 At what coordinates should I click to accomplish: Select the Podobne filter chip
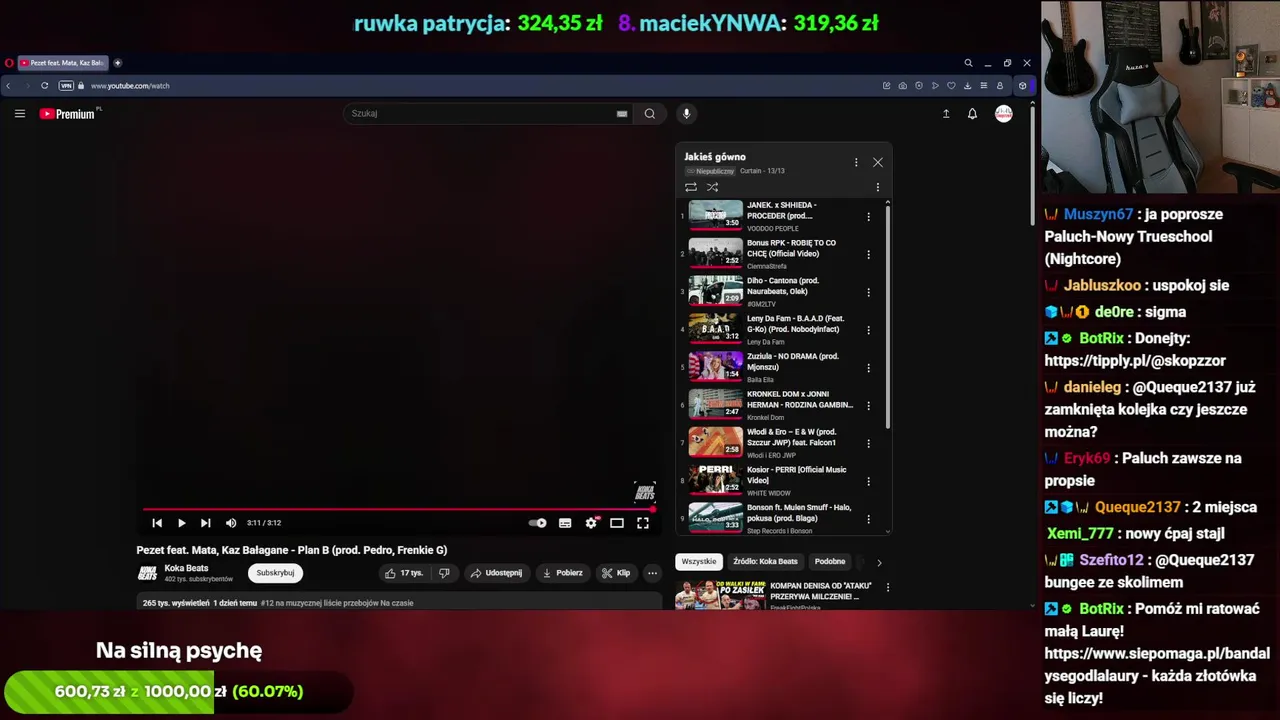point(830,562)
